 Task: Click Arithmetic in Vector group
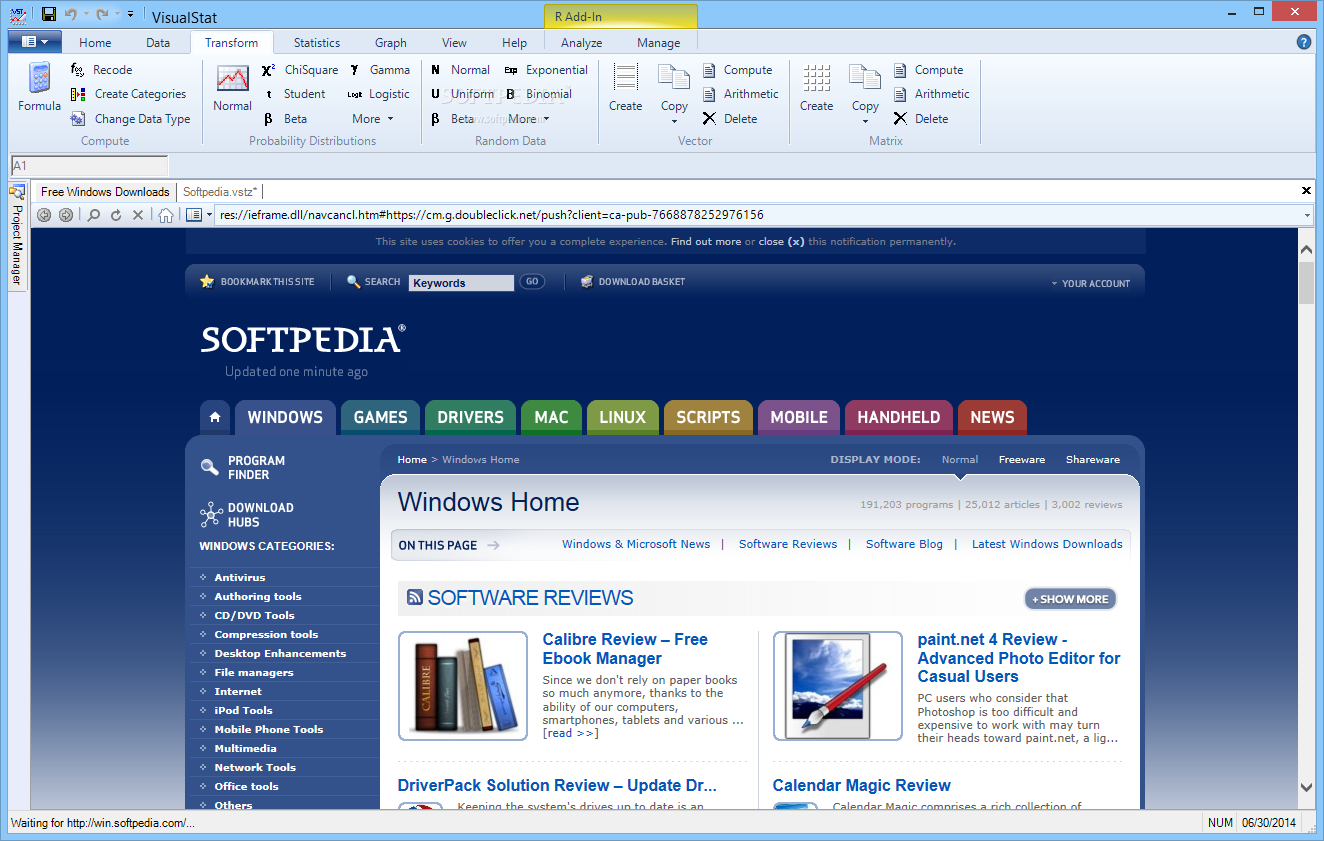[741, 94]
